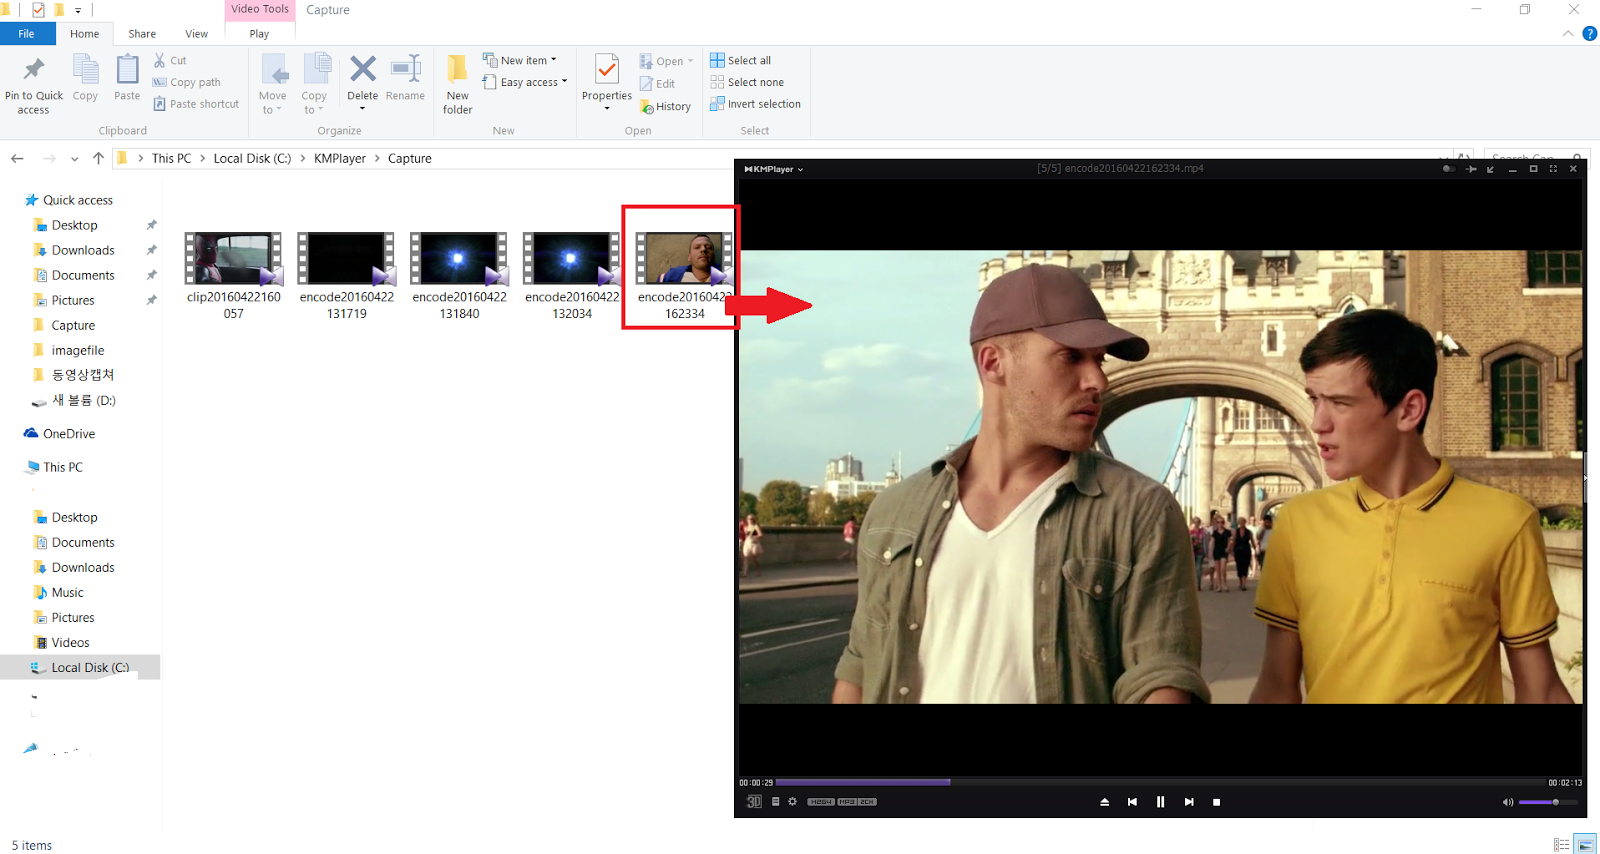Expand the Open button dropdown arrow
Viewport: 1600px width, 854px height.
[x=690, y=61]
